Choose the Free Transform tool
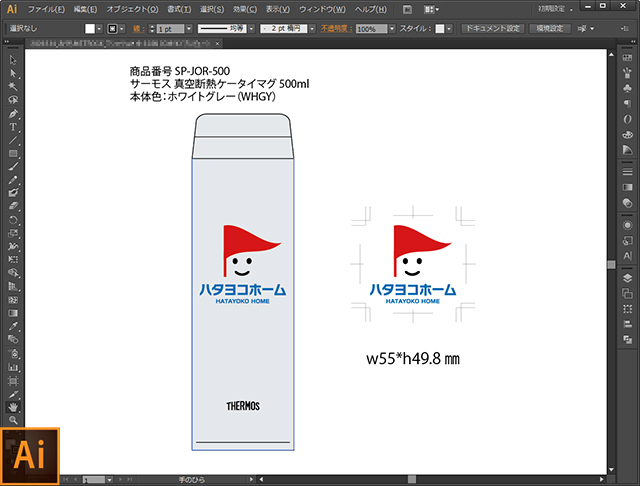640x486 pixels. click(13, 260)
